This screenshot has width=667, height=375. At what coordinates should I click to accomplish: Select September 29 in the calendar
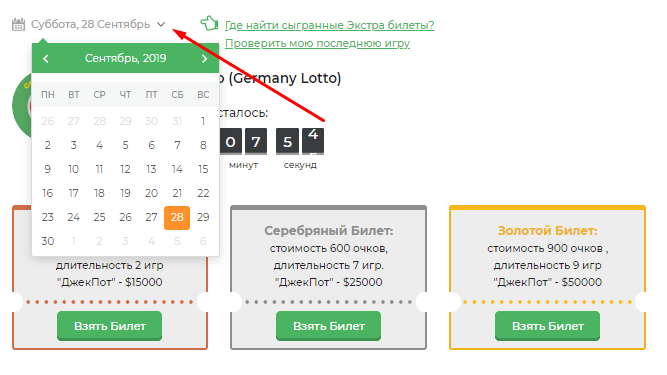(x=203, y=217)
